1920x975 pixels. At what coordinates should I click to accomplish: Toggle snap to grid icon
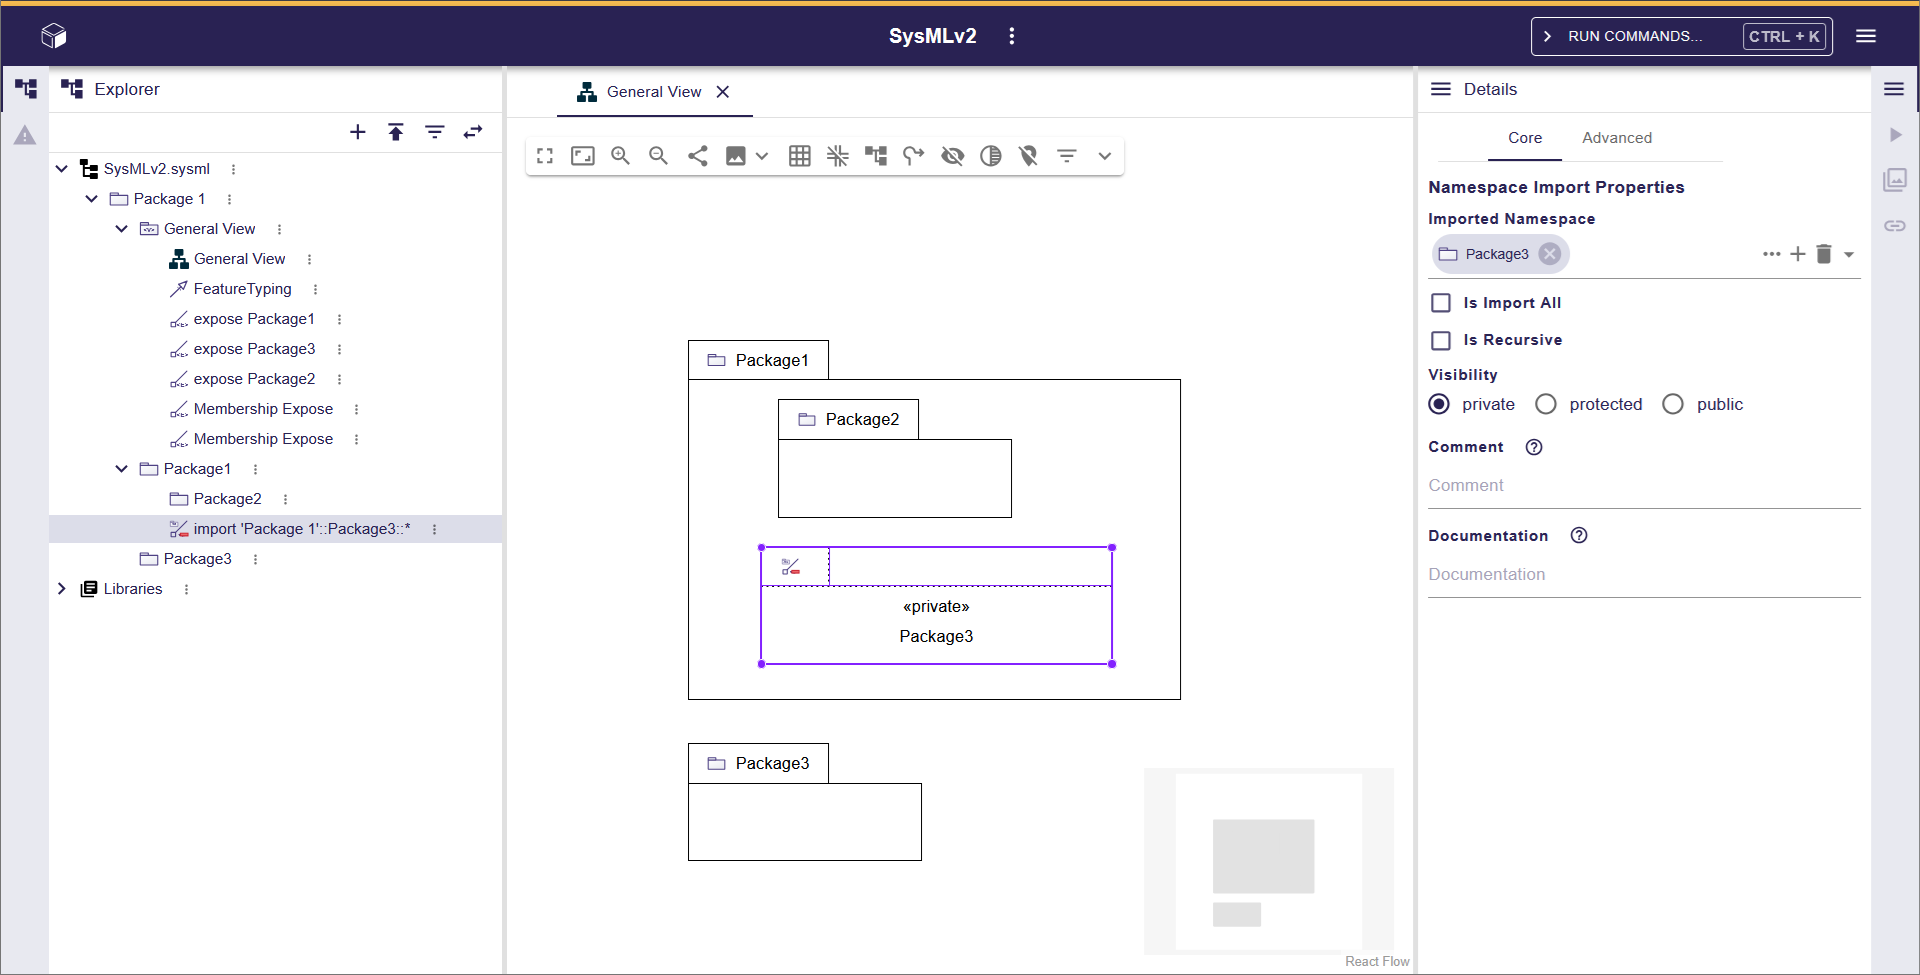(800, 156)
